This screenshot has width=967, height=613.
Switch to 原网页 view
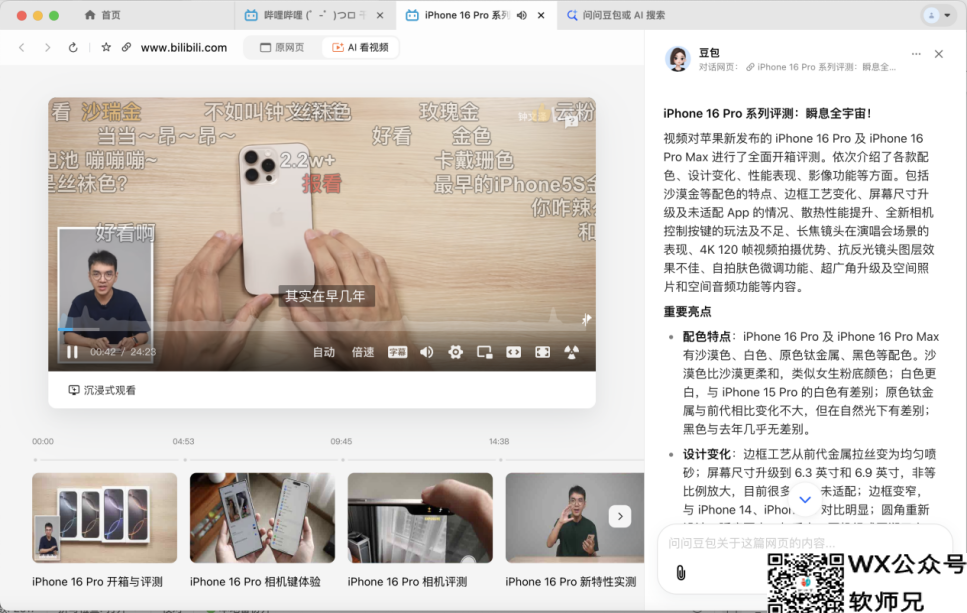(282, 47)
